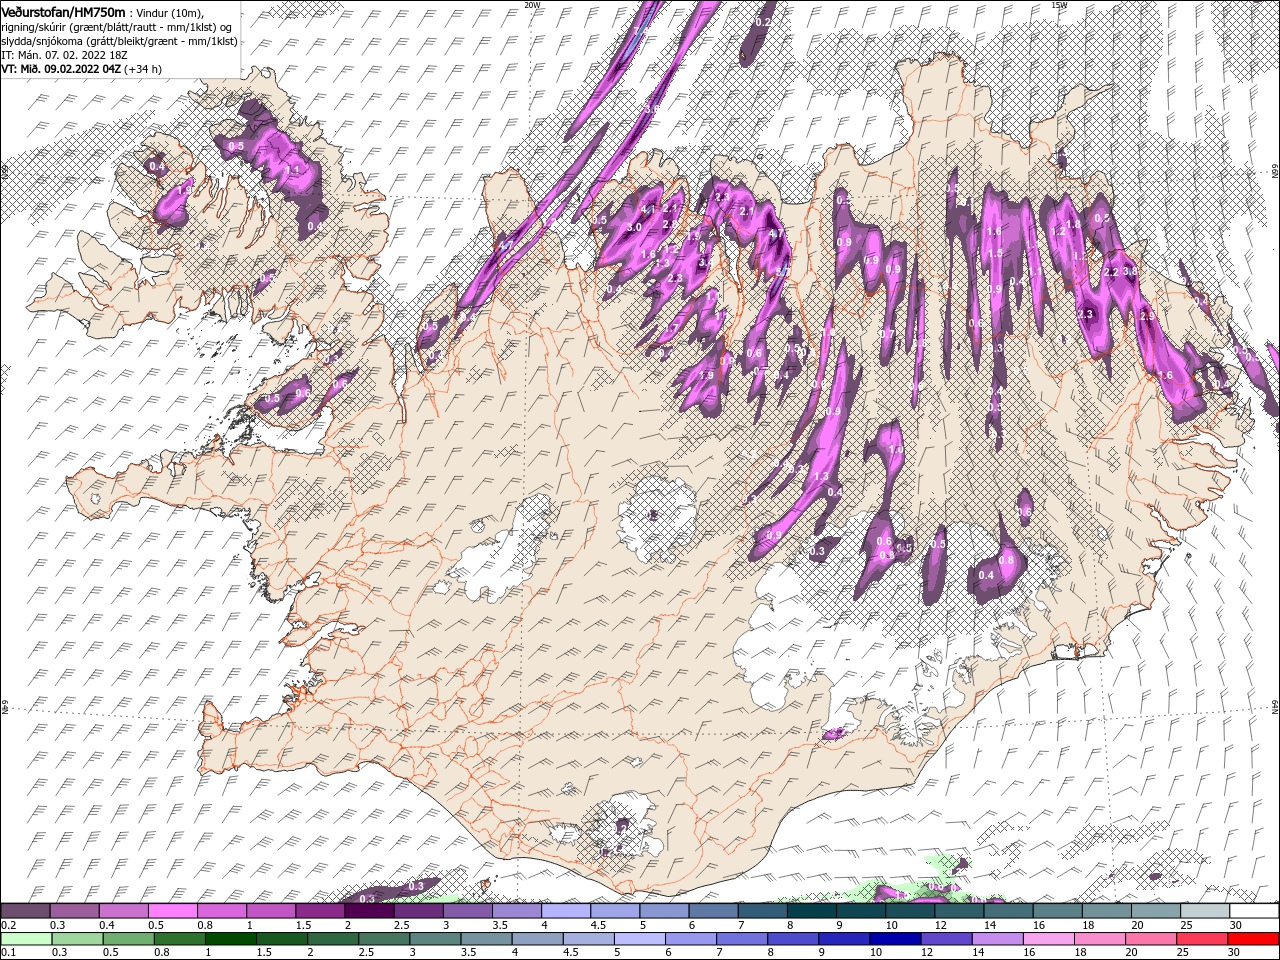Click the dark teal 8 snow-scale swatch

click(x=812, y=911)
